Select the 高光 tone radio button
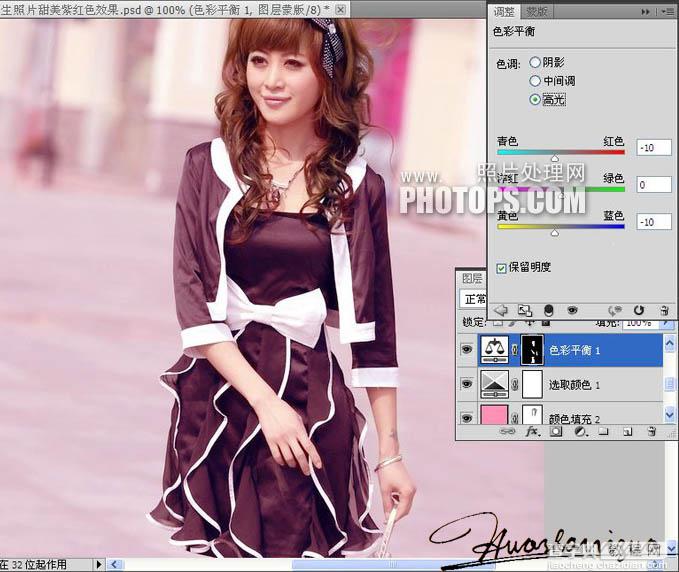679x572 pixels. click(535, 100)
